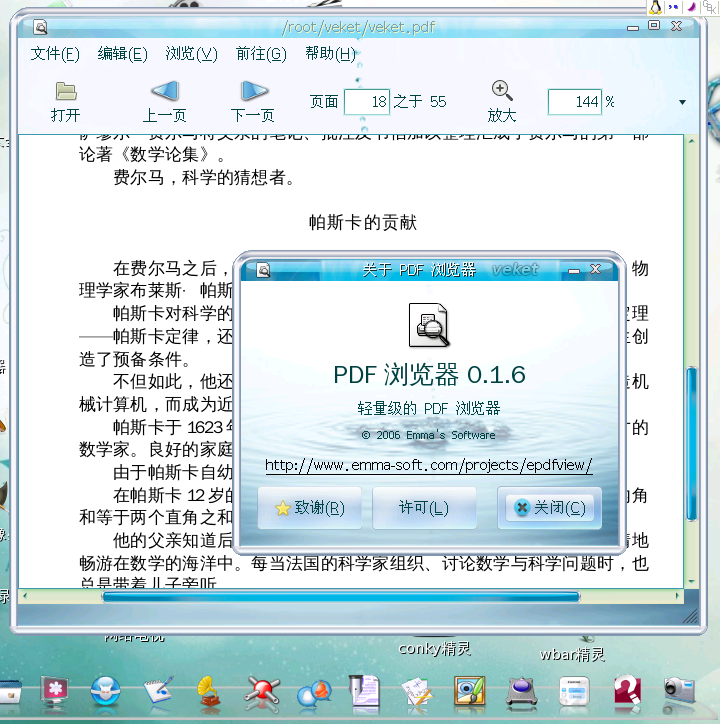Click the heading 帕斯卡的贡献 in the document
Viewport: 720px width, 724px height.
point(363,223)
